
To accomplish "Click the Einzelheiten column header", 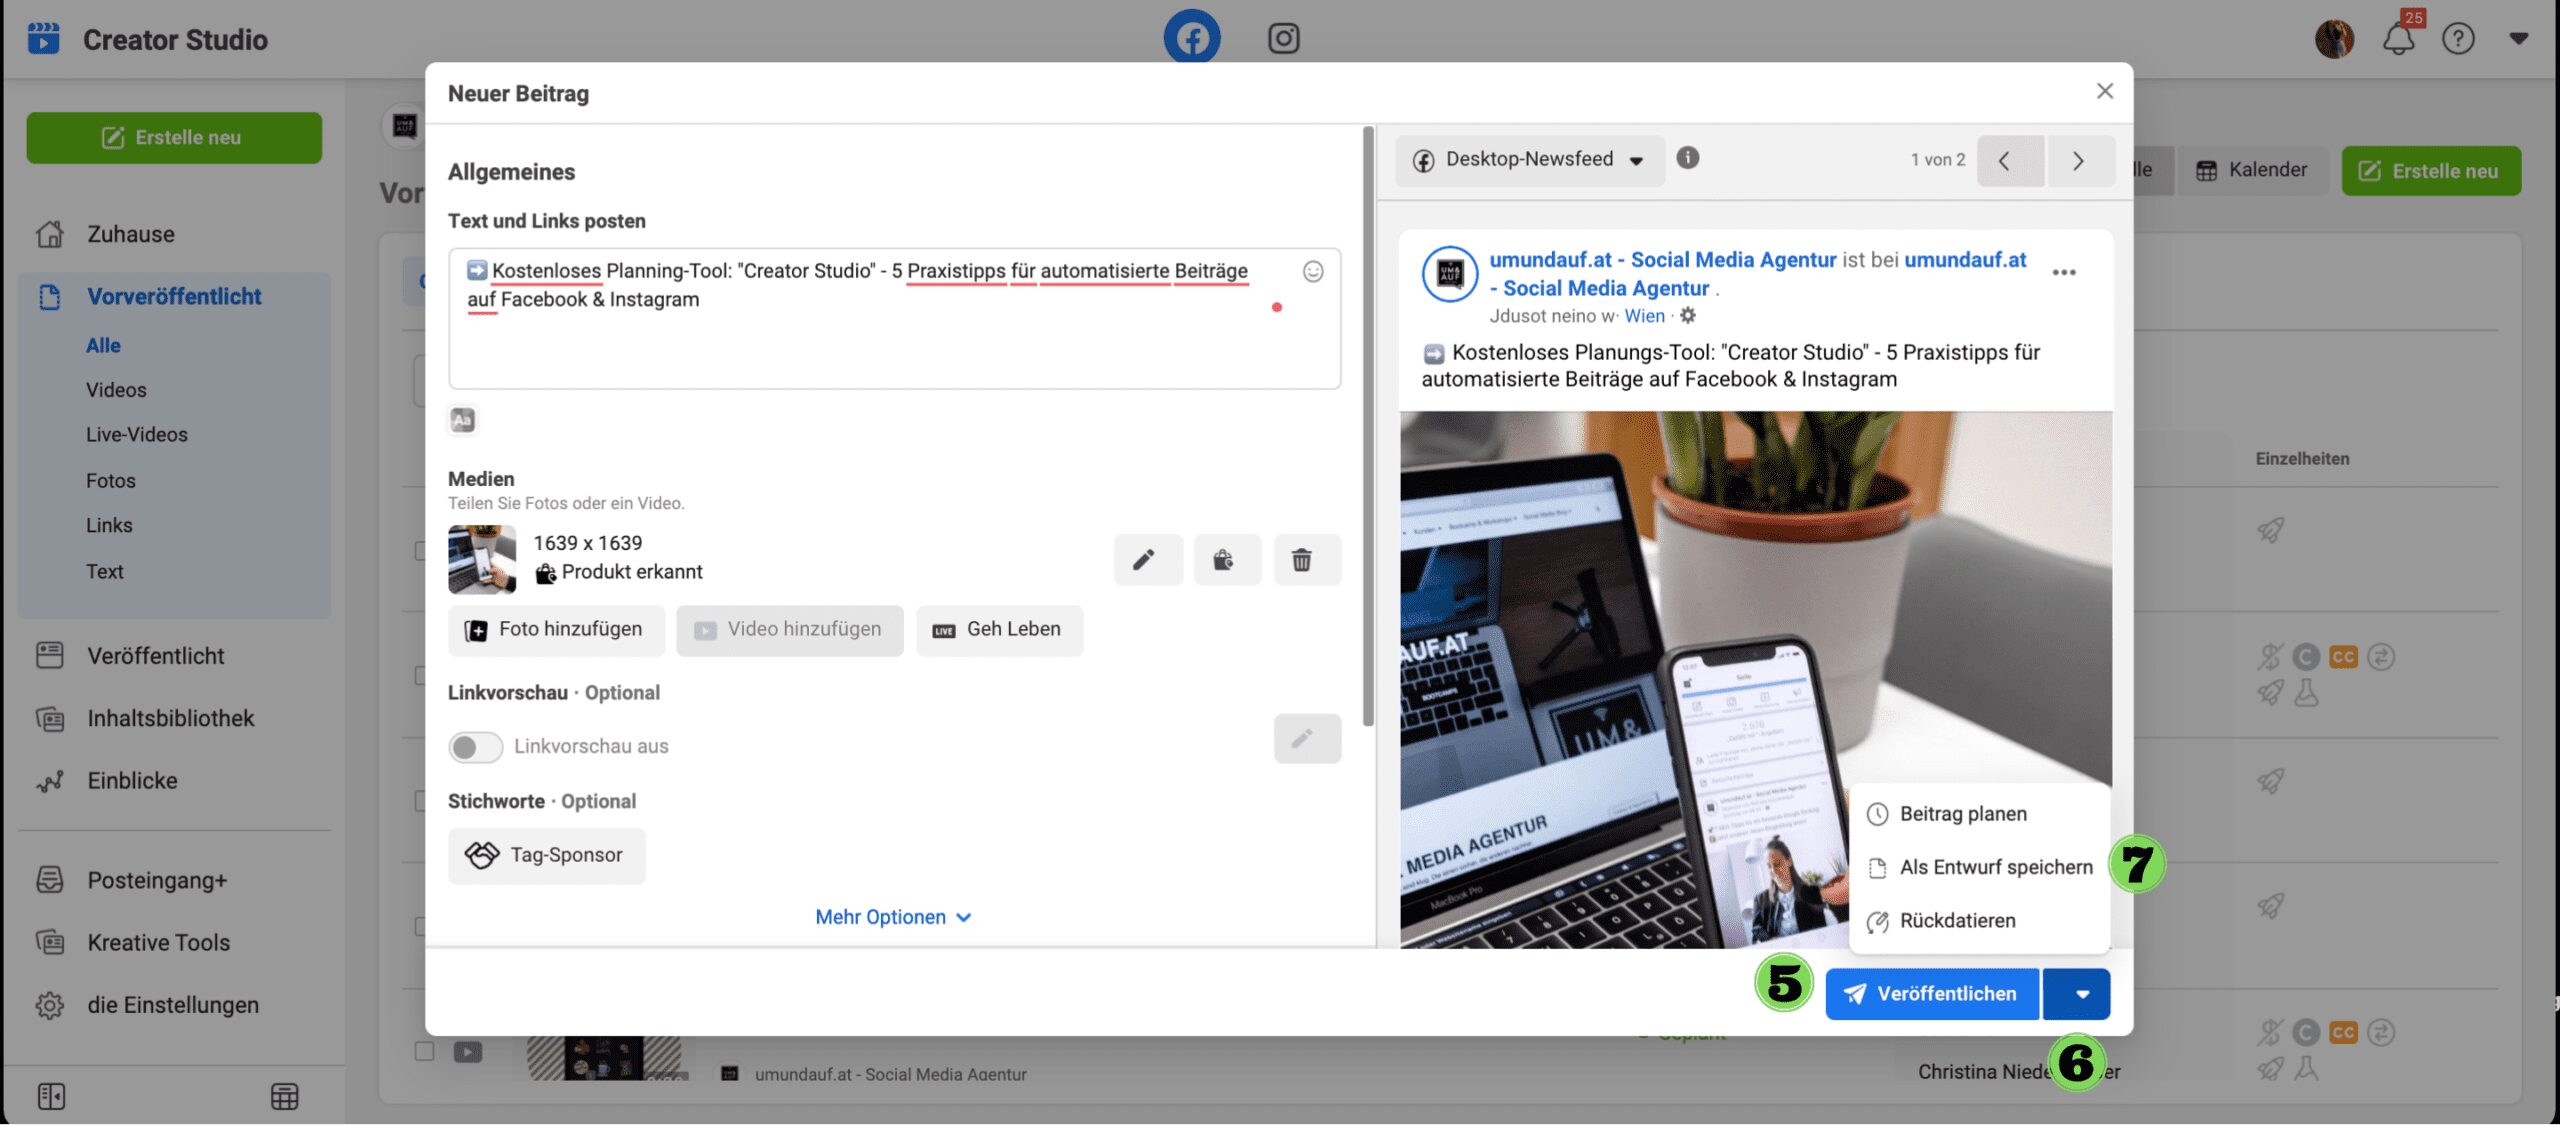I will tap(2301, 459).
